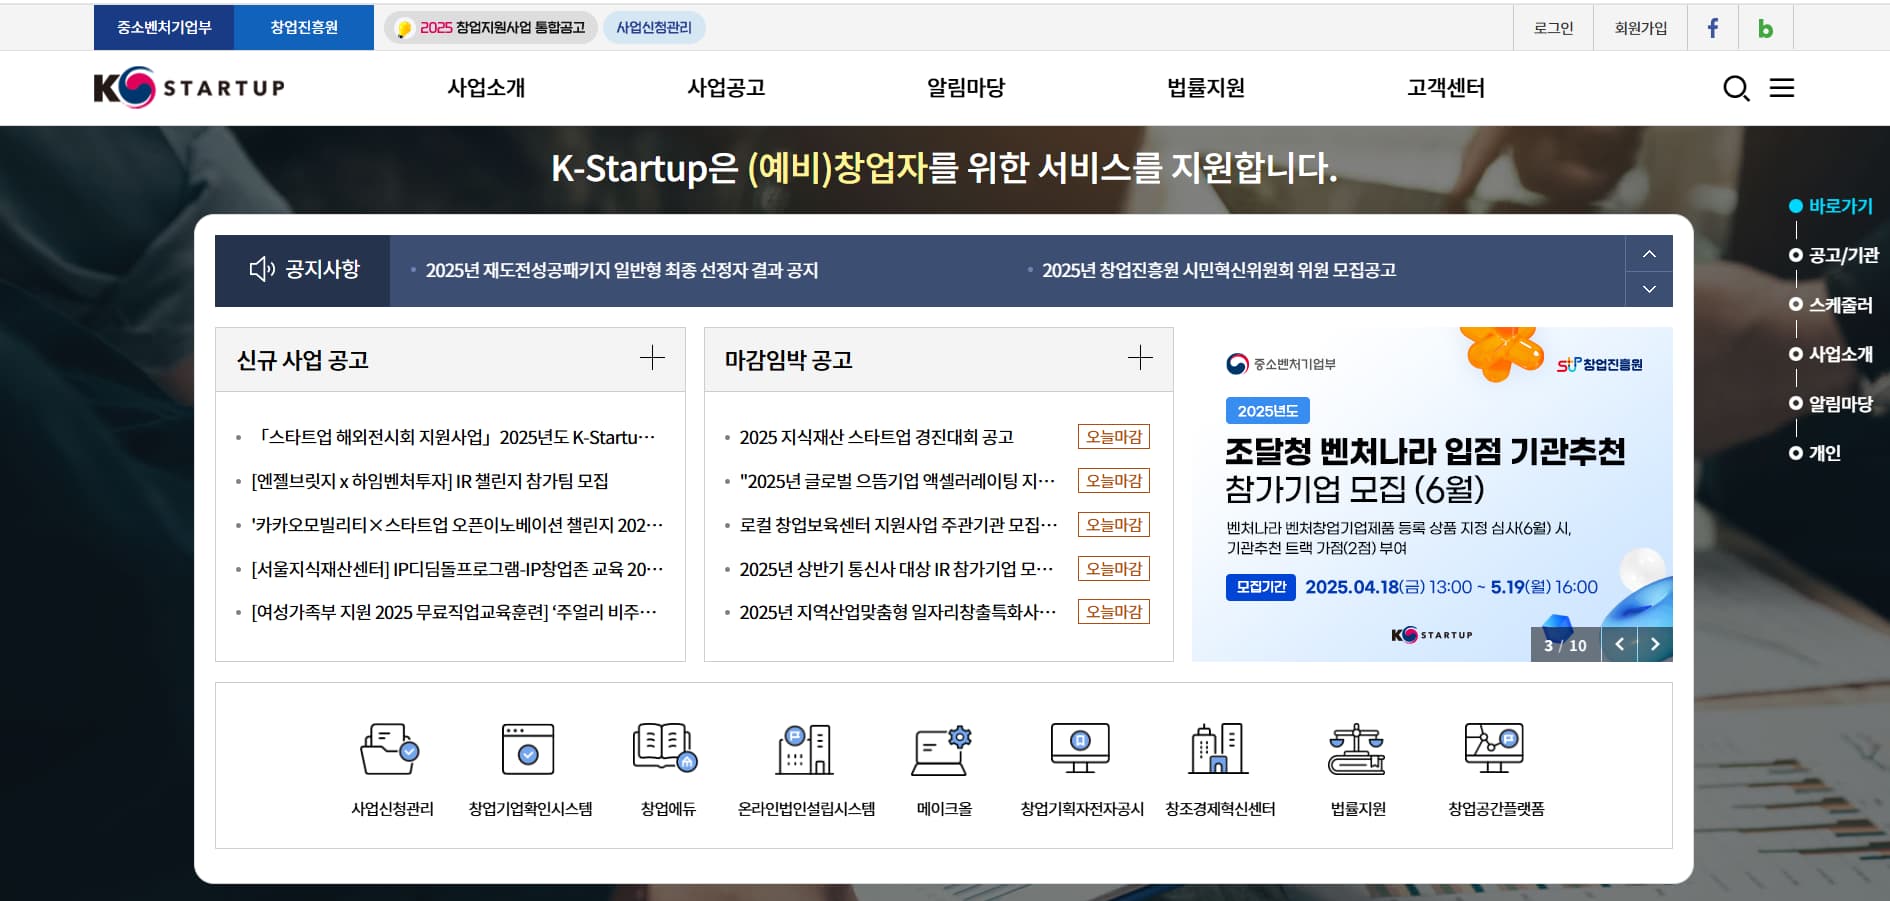The width and height of the screenshot is (1890, 901).
Task: Expand 신규 사업 공고 with the plus button
Action: click(653, 357)
